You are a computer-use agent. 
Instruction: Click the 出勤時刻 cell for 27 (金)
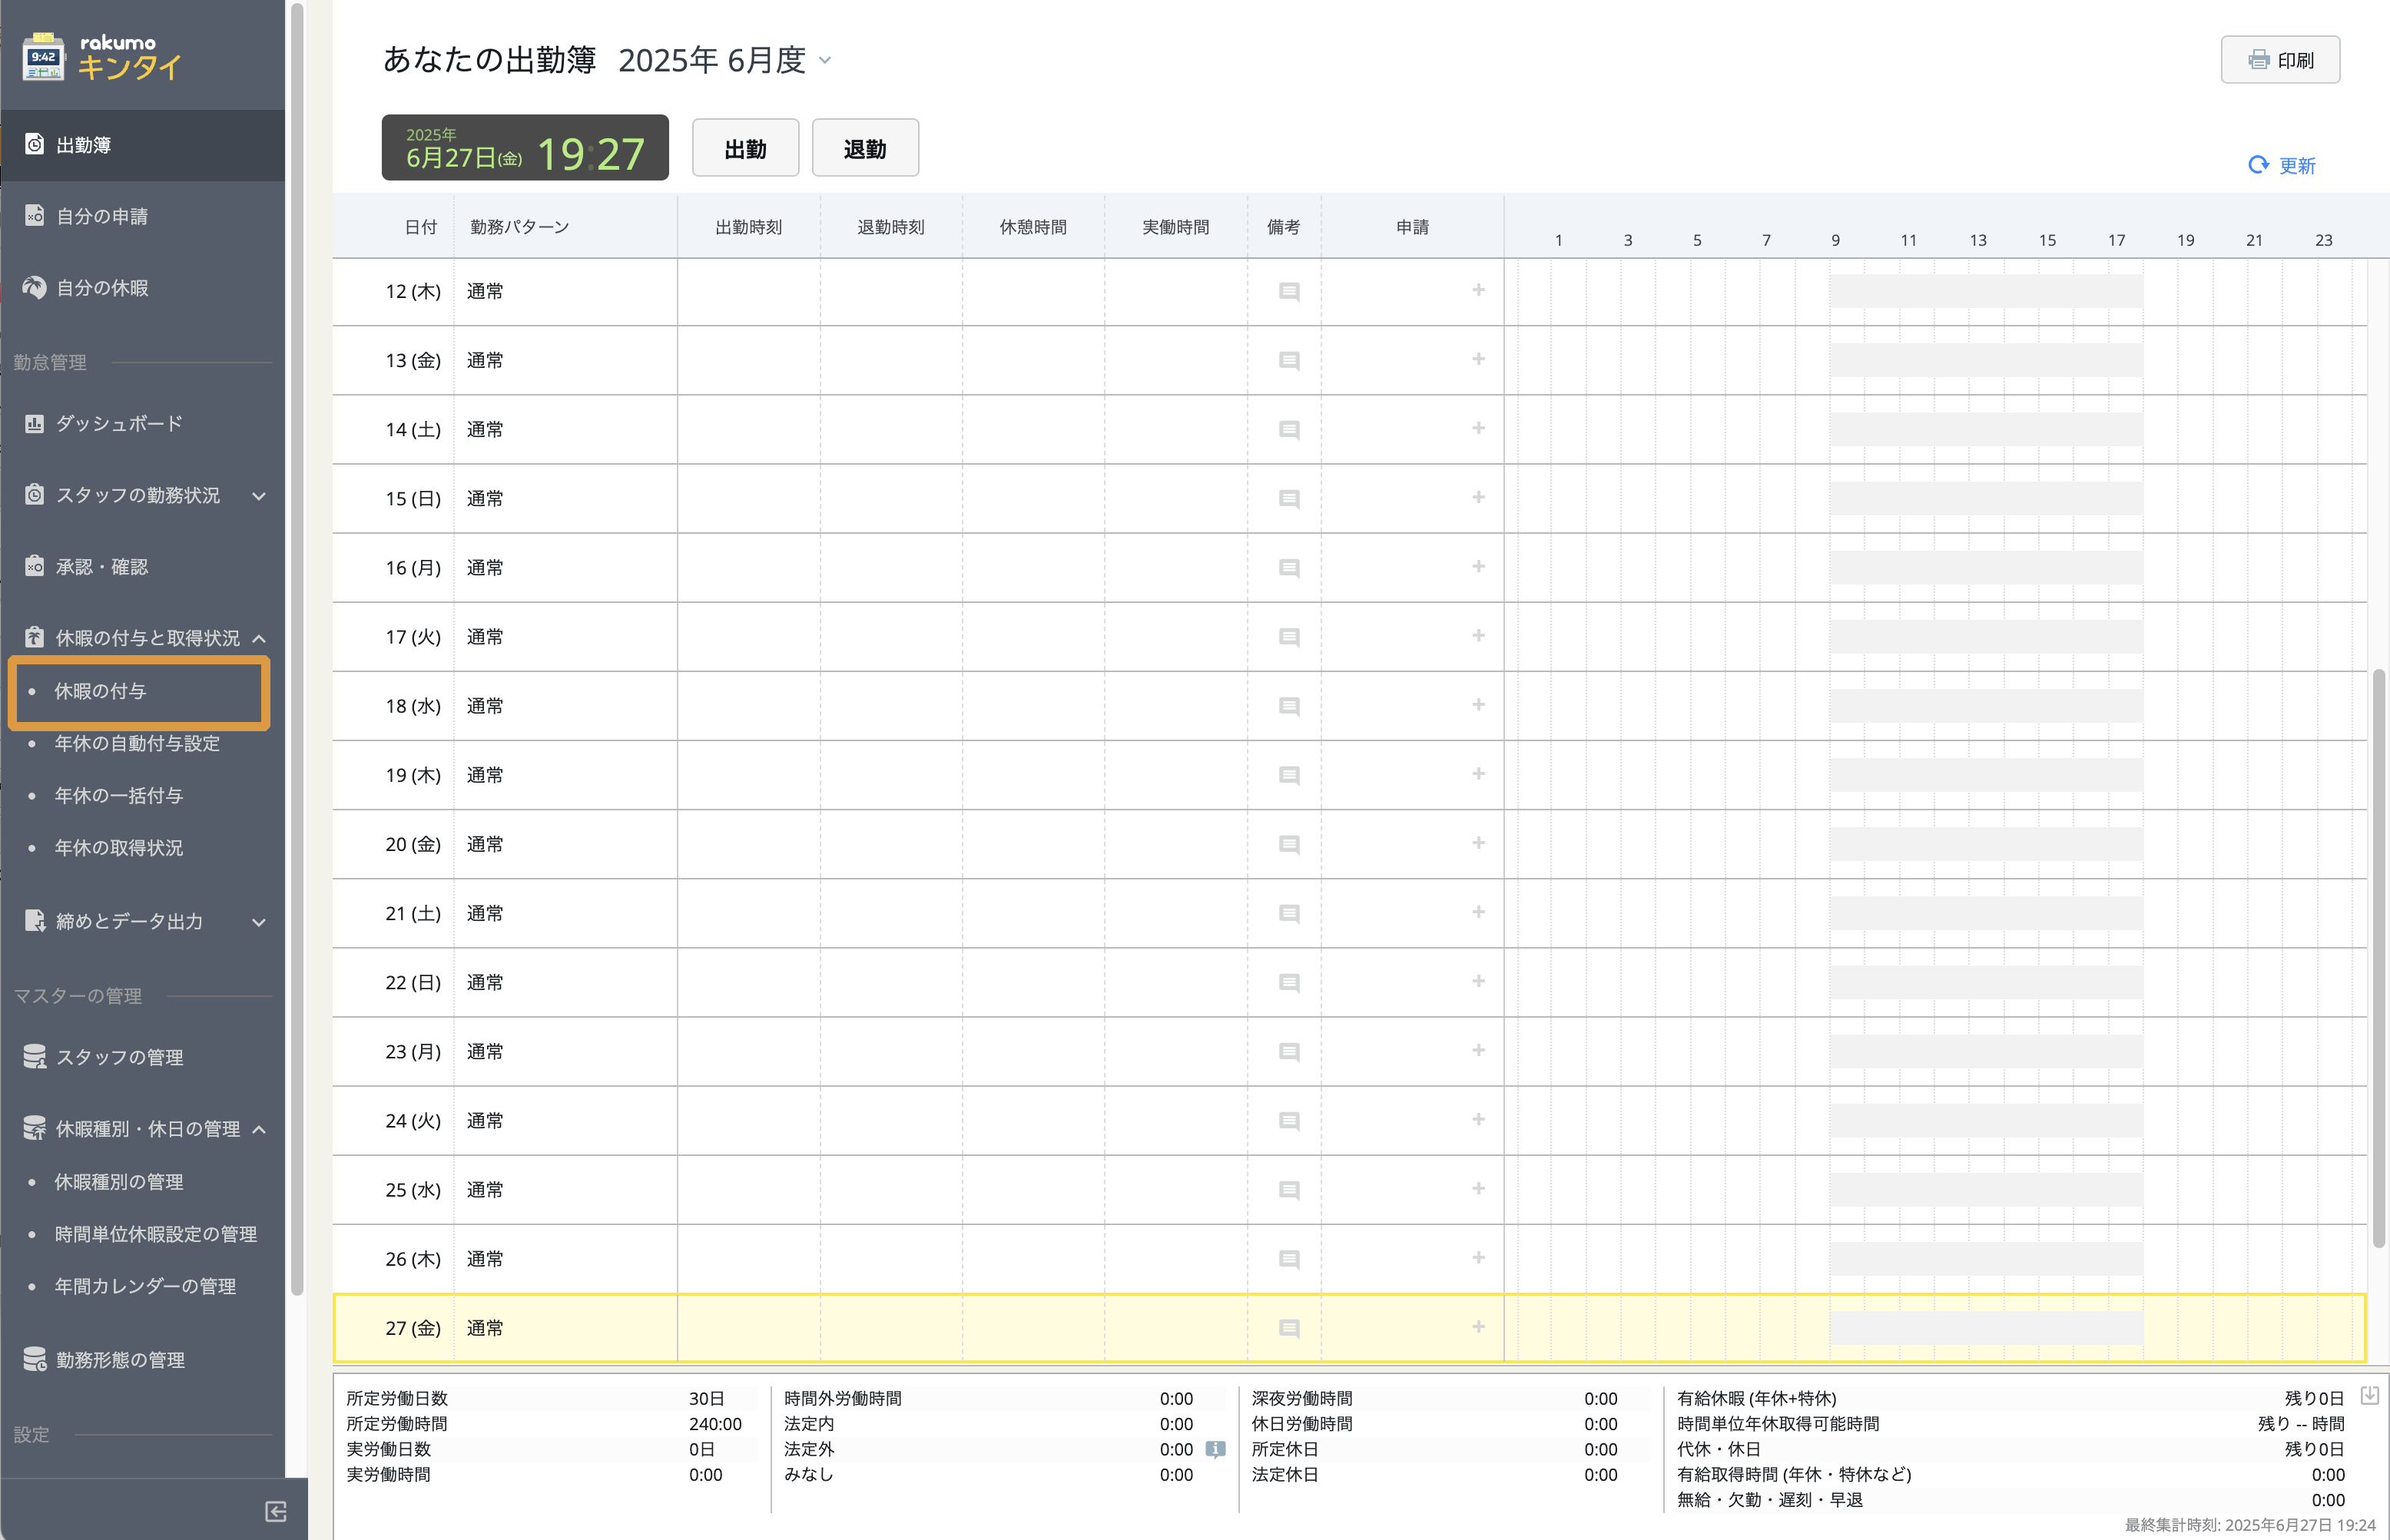tap(749, 1328)
